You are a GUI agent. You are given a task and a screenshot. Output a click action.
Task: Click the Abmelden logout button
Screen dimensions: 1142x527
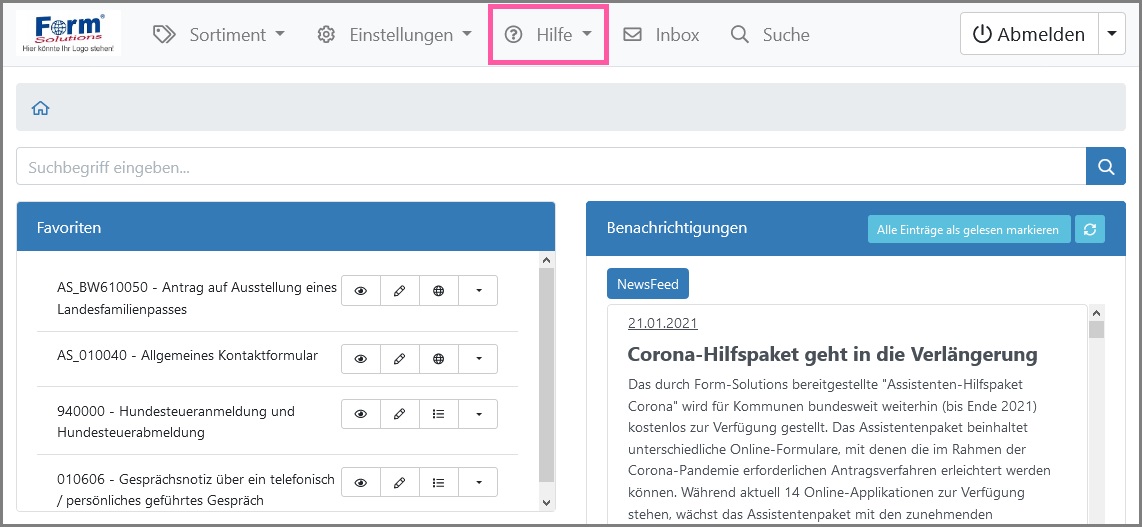pos(1029,34)
